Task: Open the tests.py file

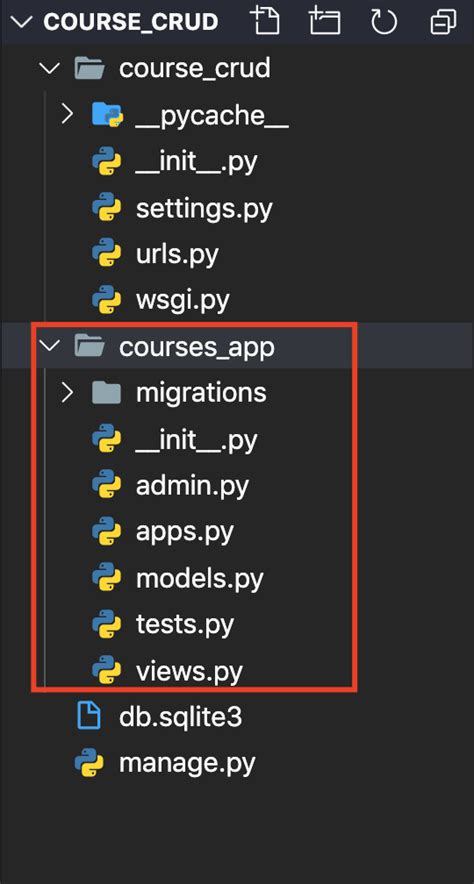Action: pos(185,625)
